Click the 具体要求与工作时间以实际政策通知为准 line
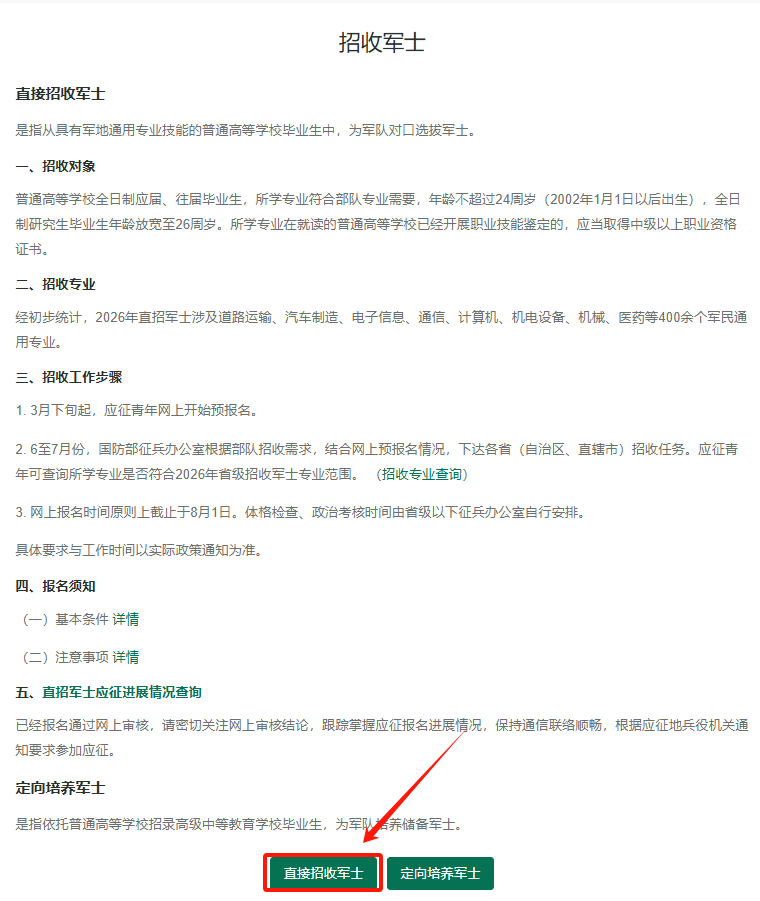The width and height of the screenshot is (760, 901). click(x=141, y=550)
